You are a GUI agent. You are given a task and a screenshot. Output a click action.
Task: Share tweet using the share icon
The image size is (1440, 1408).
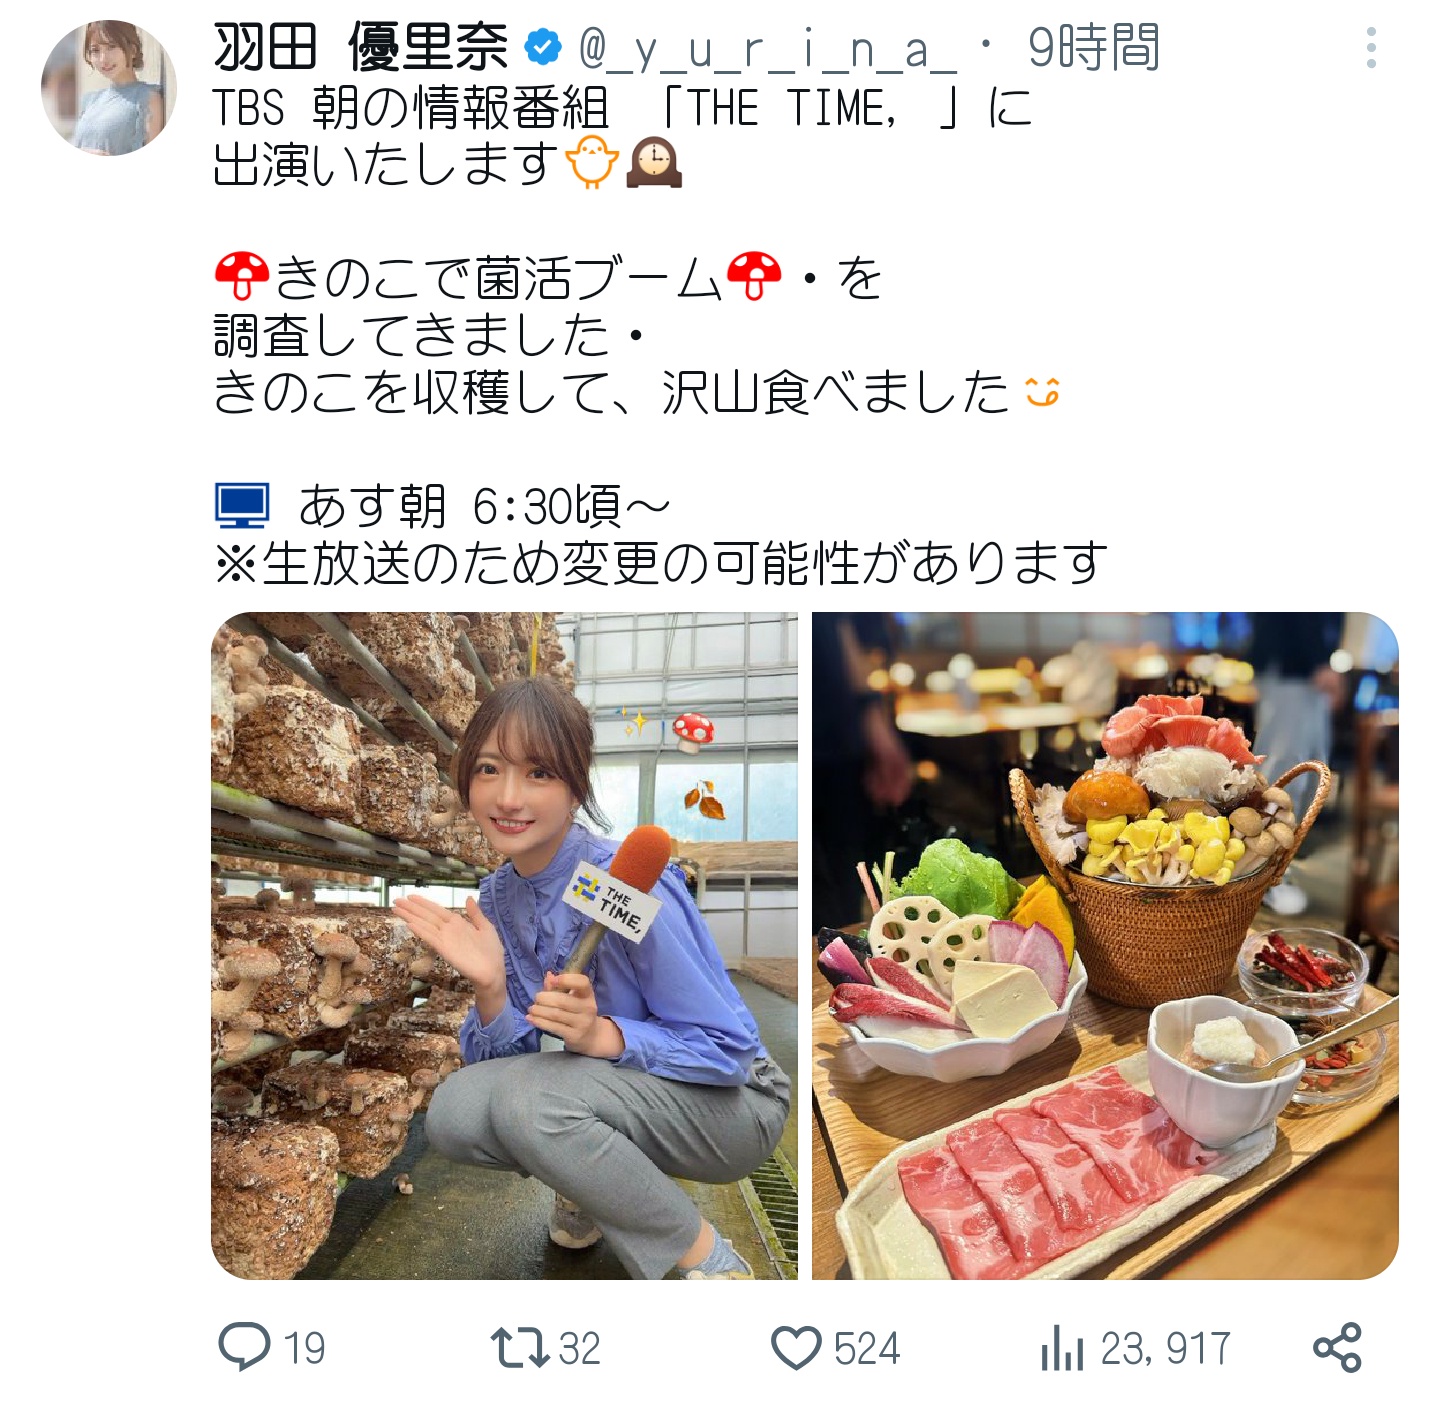pos(1337,1347)
